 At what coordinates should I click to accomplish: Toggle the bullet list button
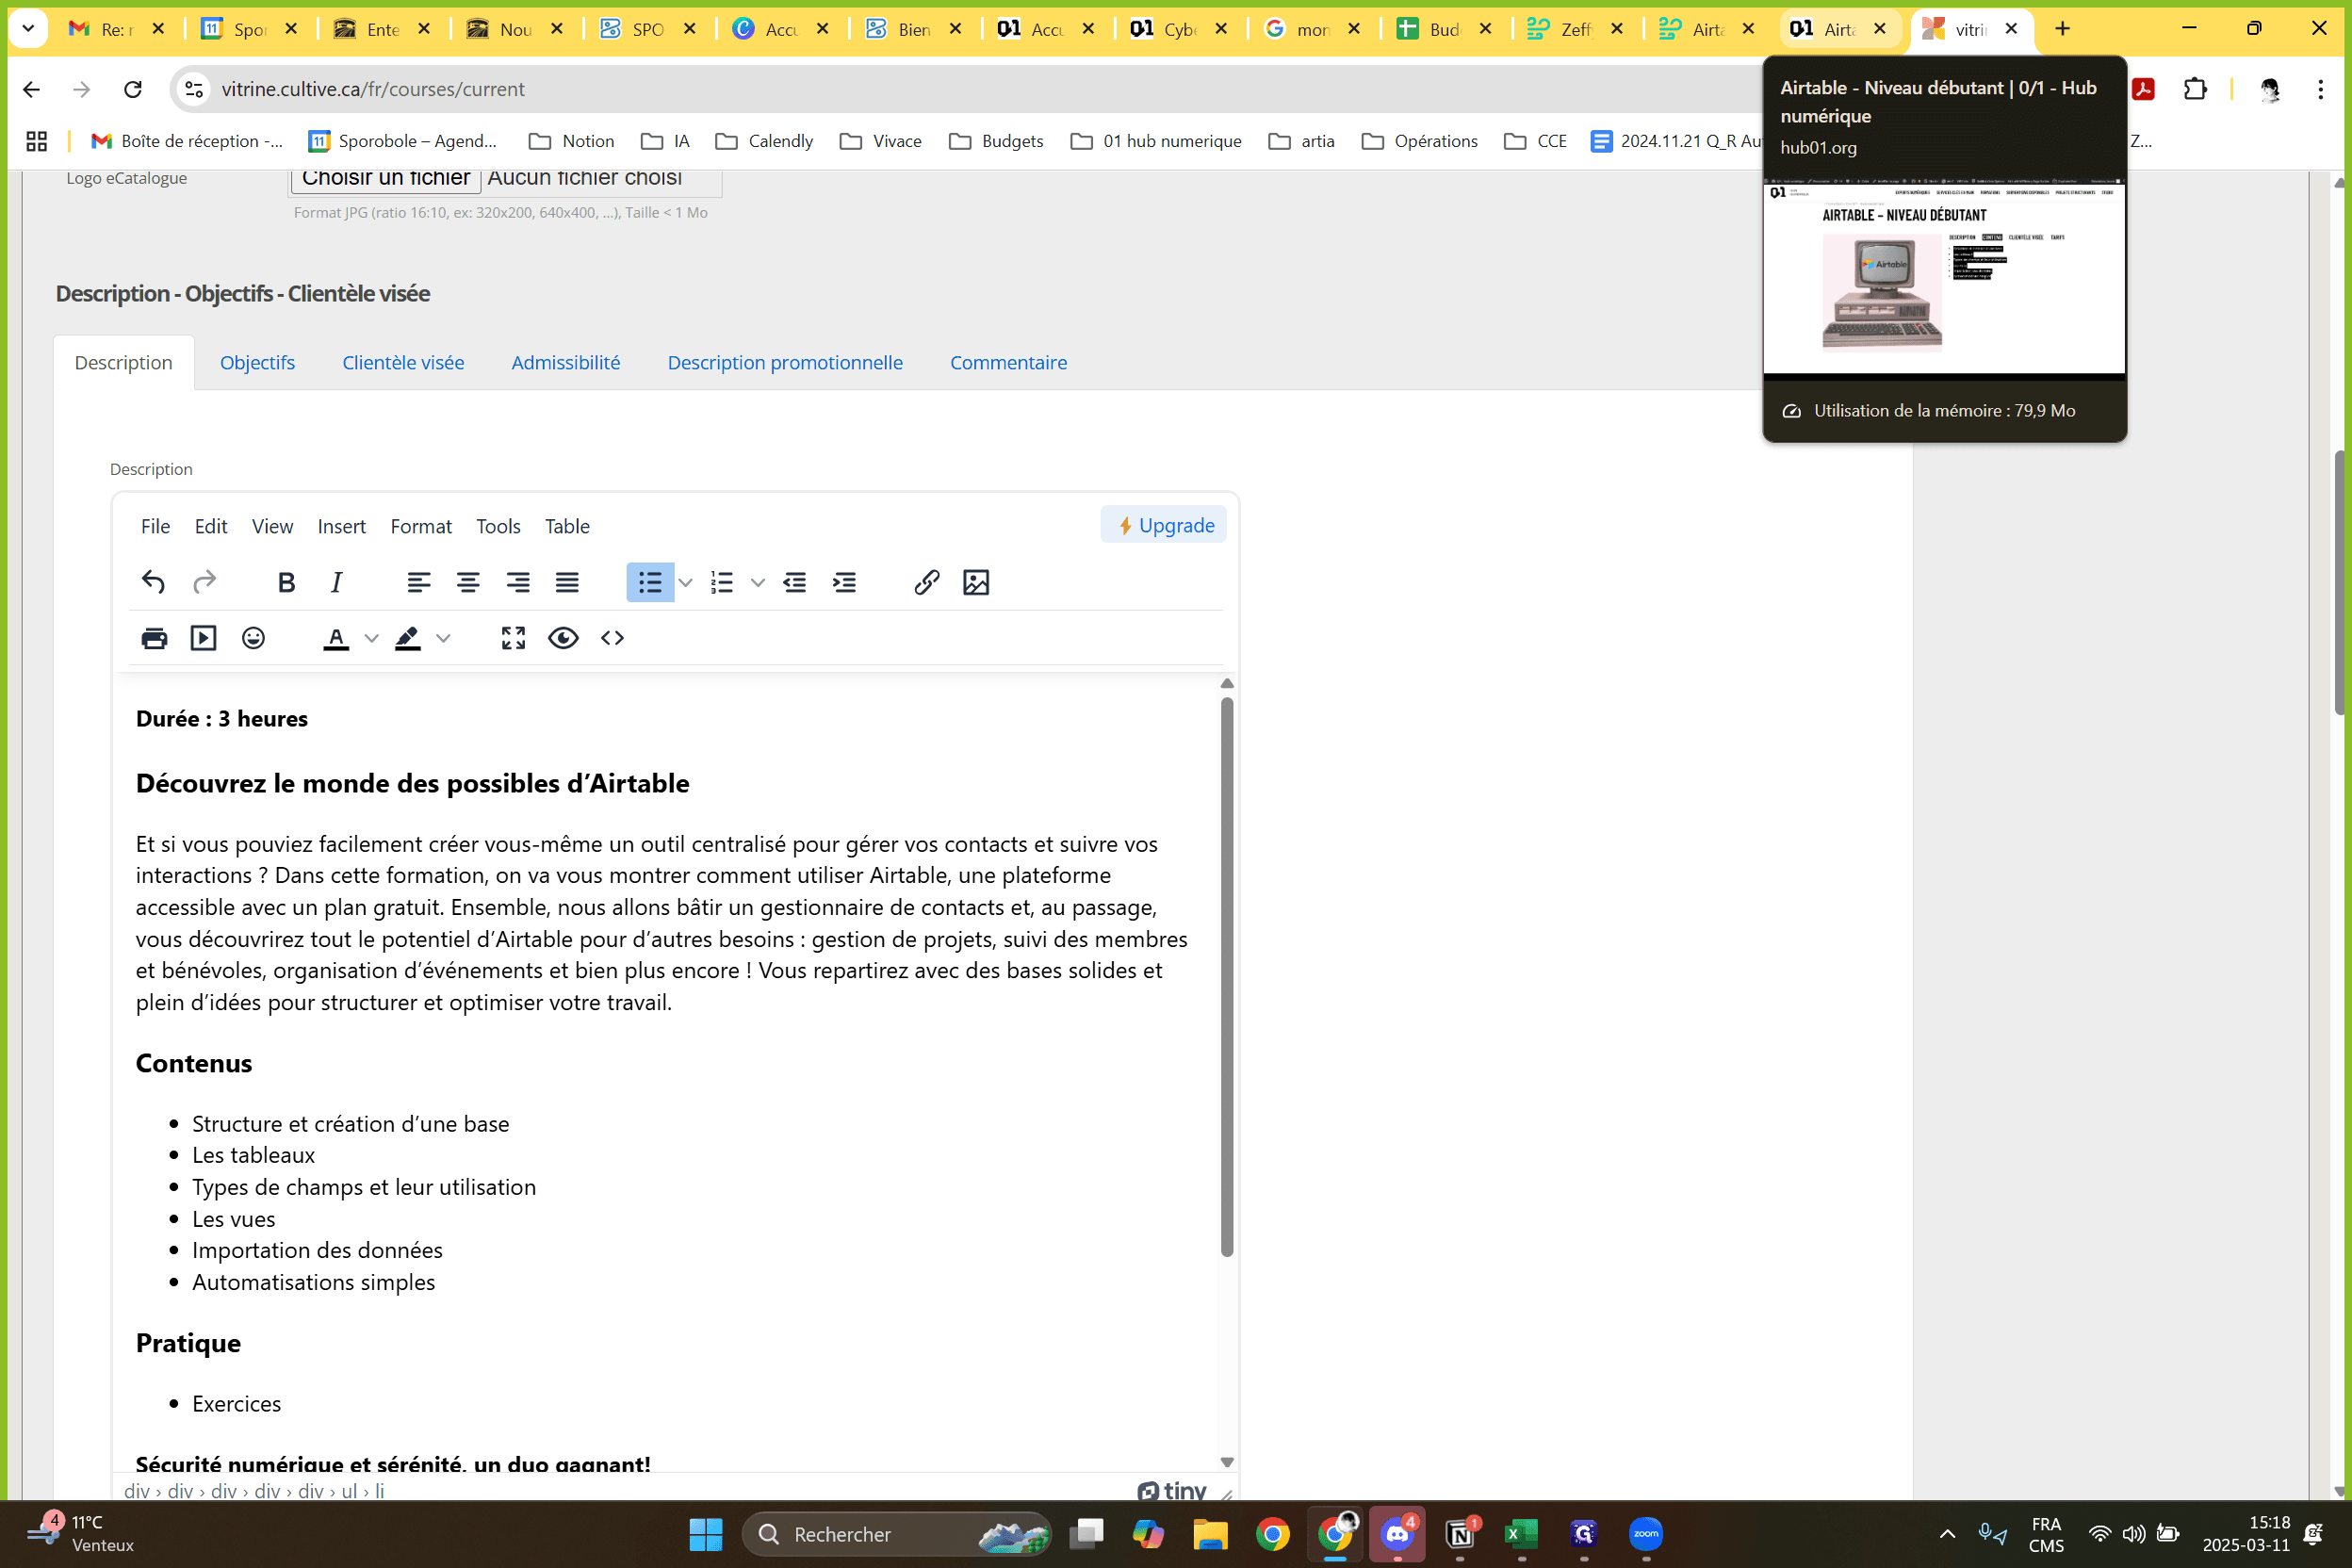tap(650, 582)
